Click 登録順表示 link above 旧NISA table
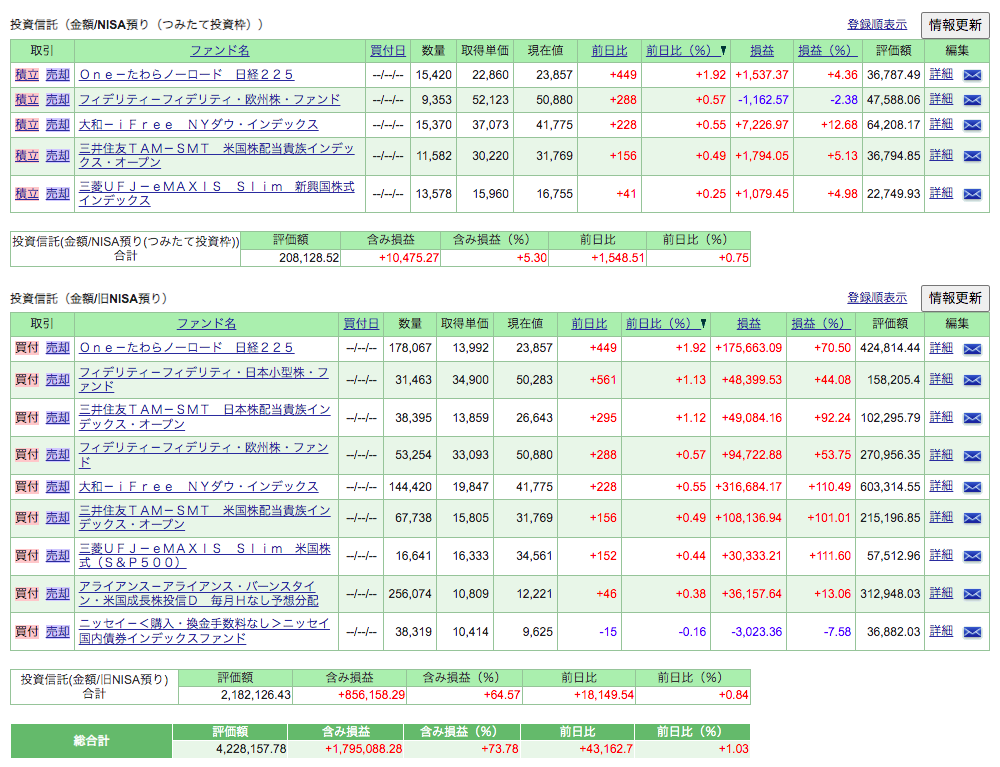This screenshot has width=1000, height=767. pos(877,297)
